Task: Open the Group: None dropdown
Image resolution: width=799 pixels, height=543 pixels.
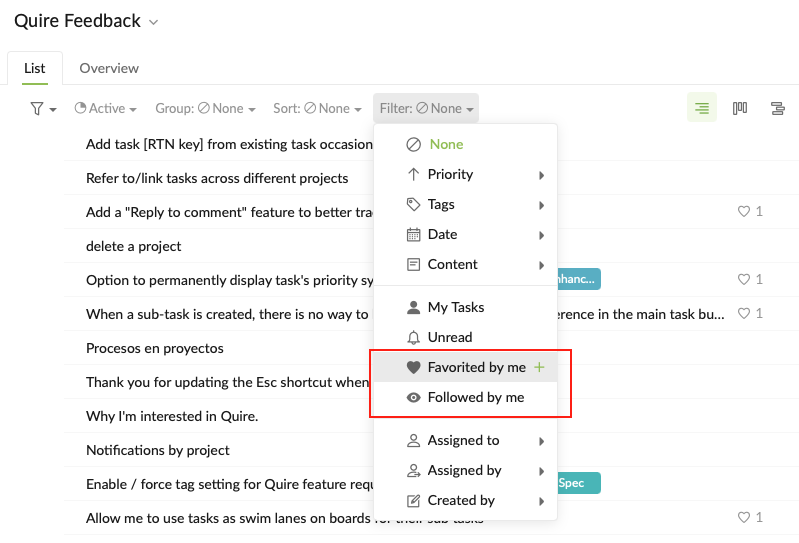Action: click(x=205, y=108)
